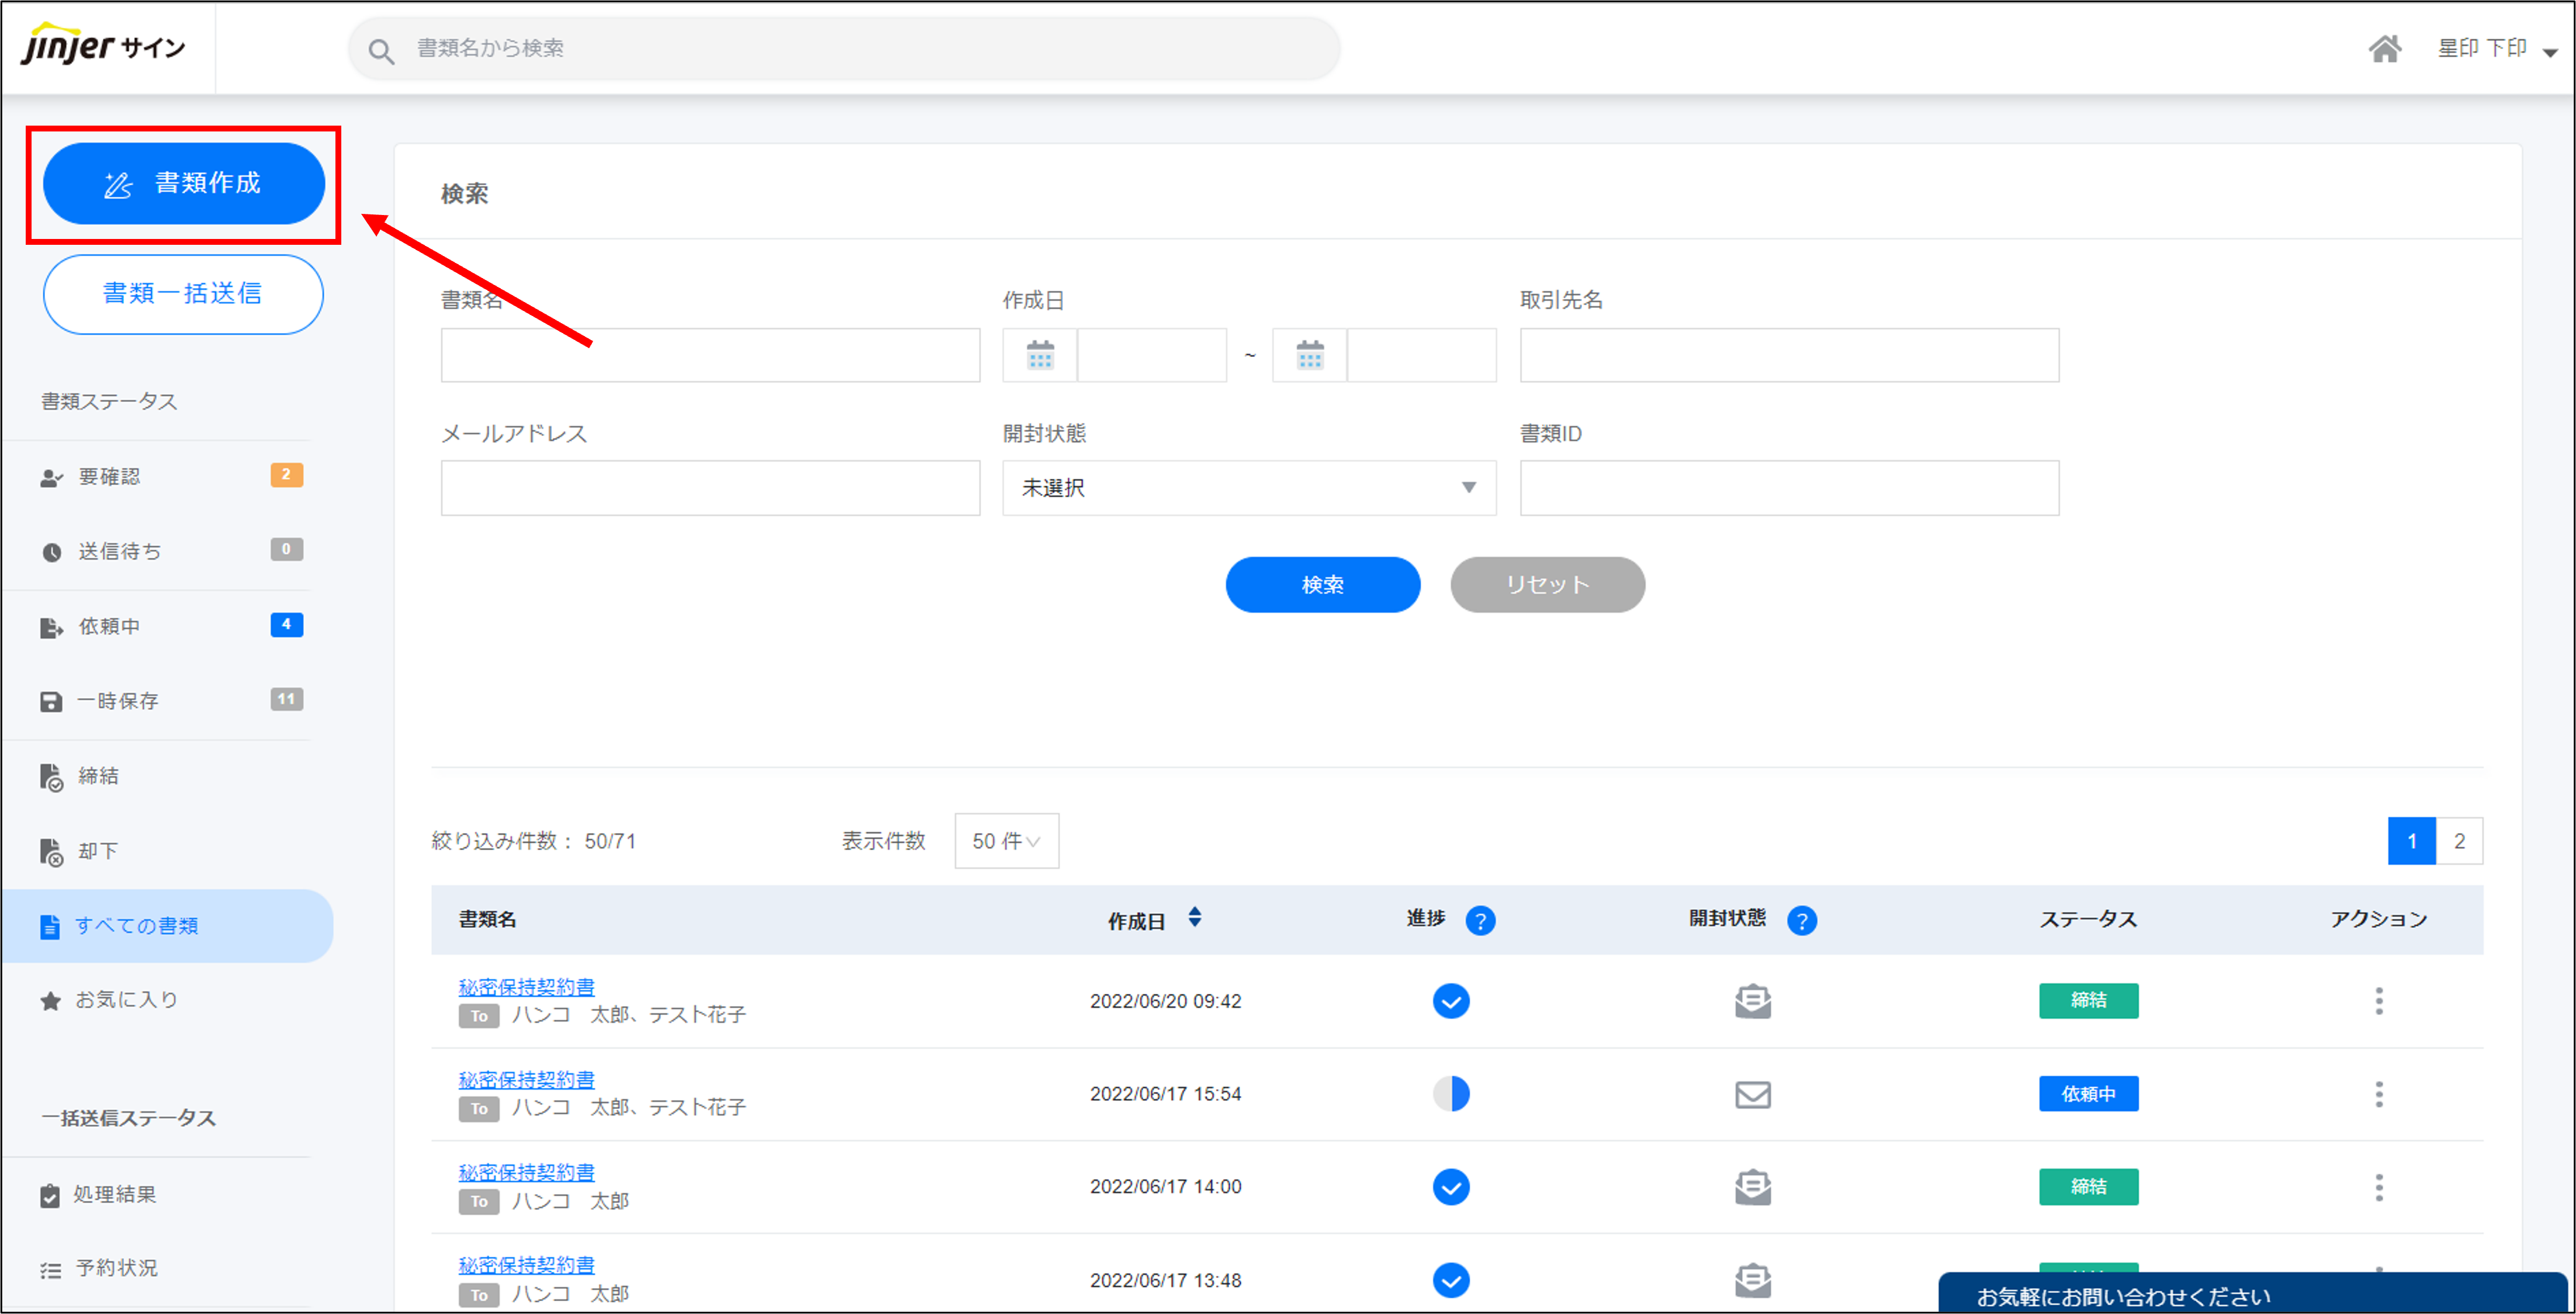This screenshot has width=2576, height=1314.
Task: Click opened-envelope icon in first row
Action: 1752,1001
